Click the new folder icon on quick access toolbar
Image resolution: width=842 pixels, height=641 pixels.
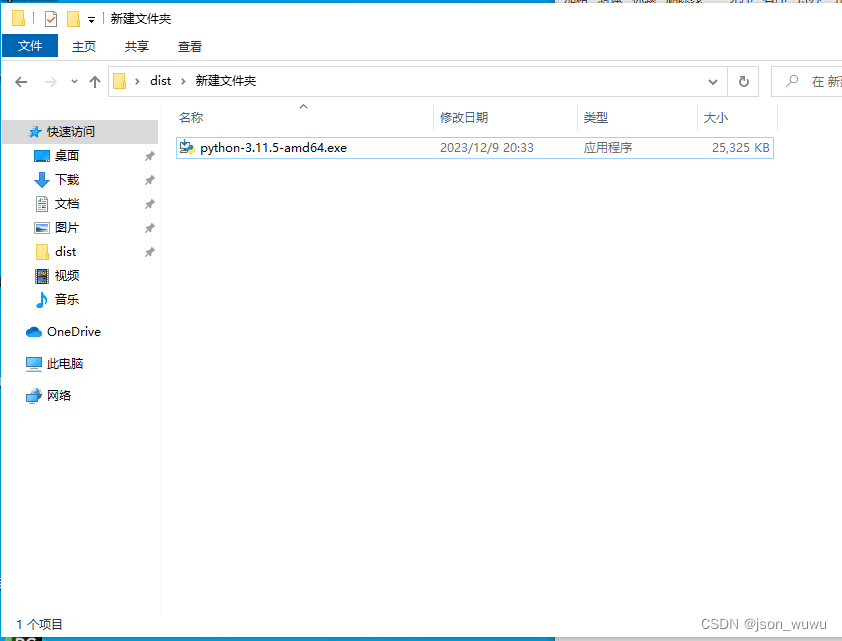tap(73, 17)
